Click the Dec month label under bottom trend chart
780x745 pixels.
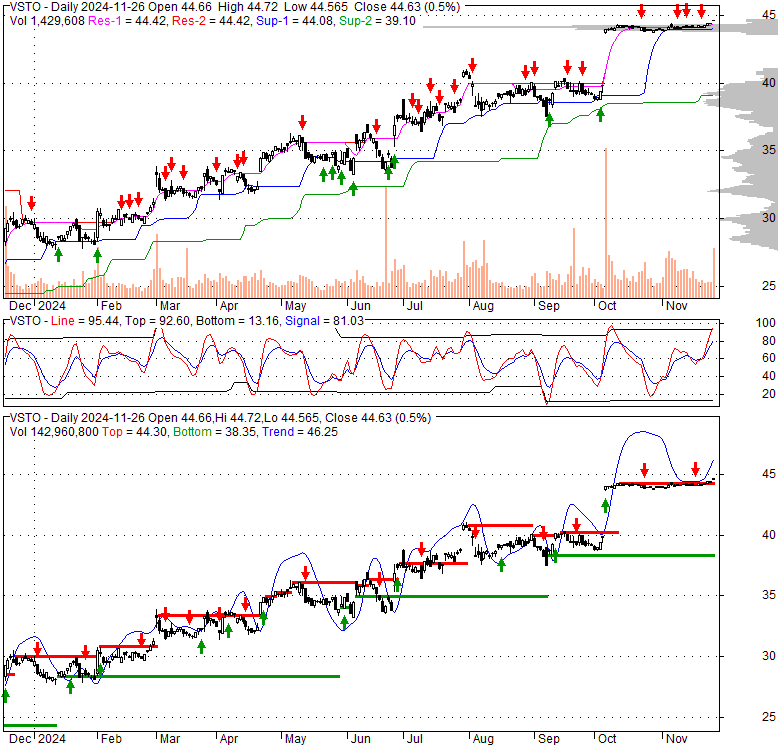click(x=20, y=739)
